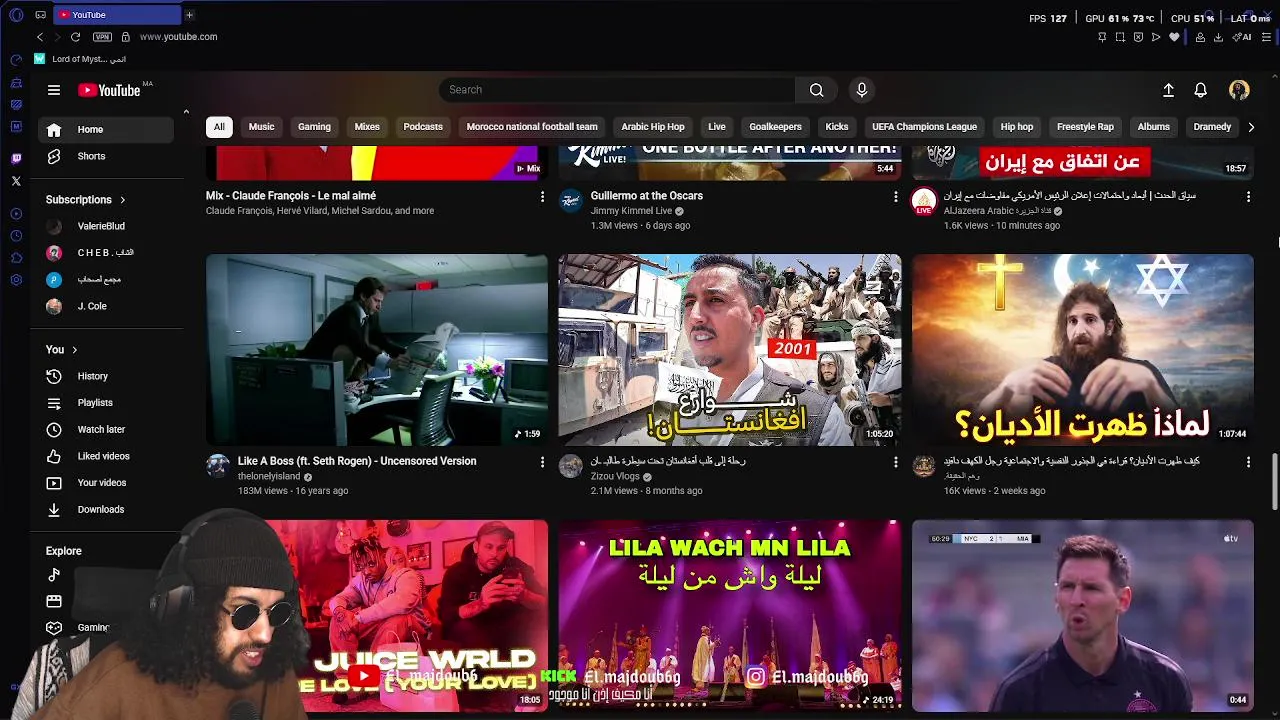Open Shorts in the sidebar
This screenshot has height=720, width=1280.
[106, 156]
